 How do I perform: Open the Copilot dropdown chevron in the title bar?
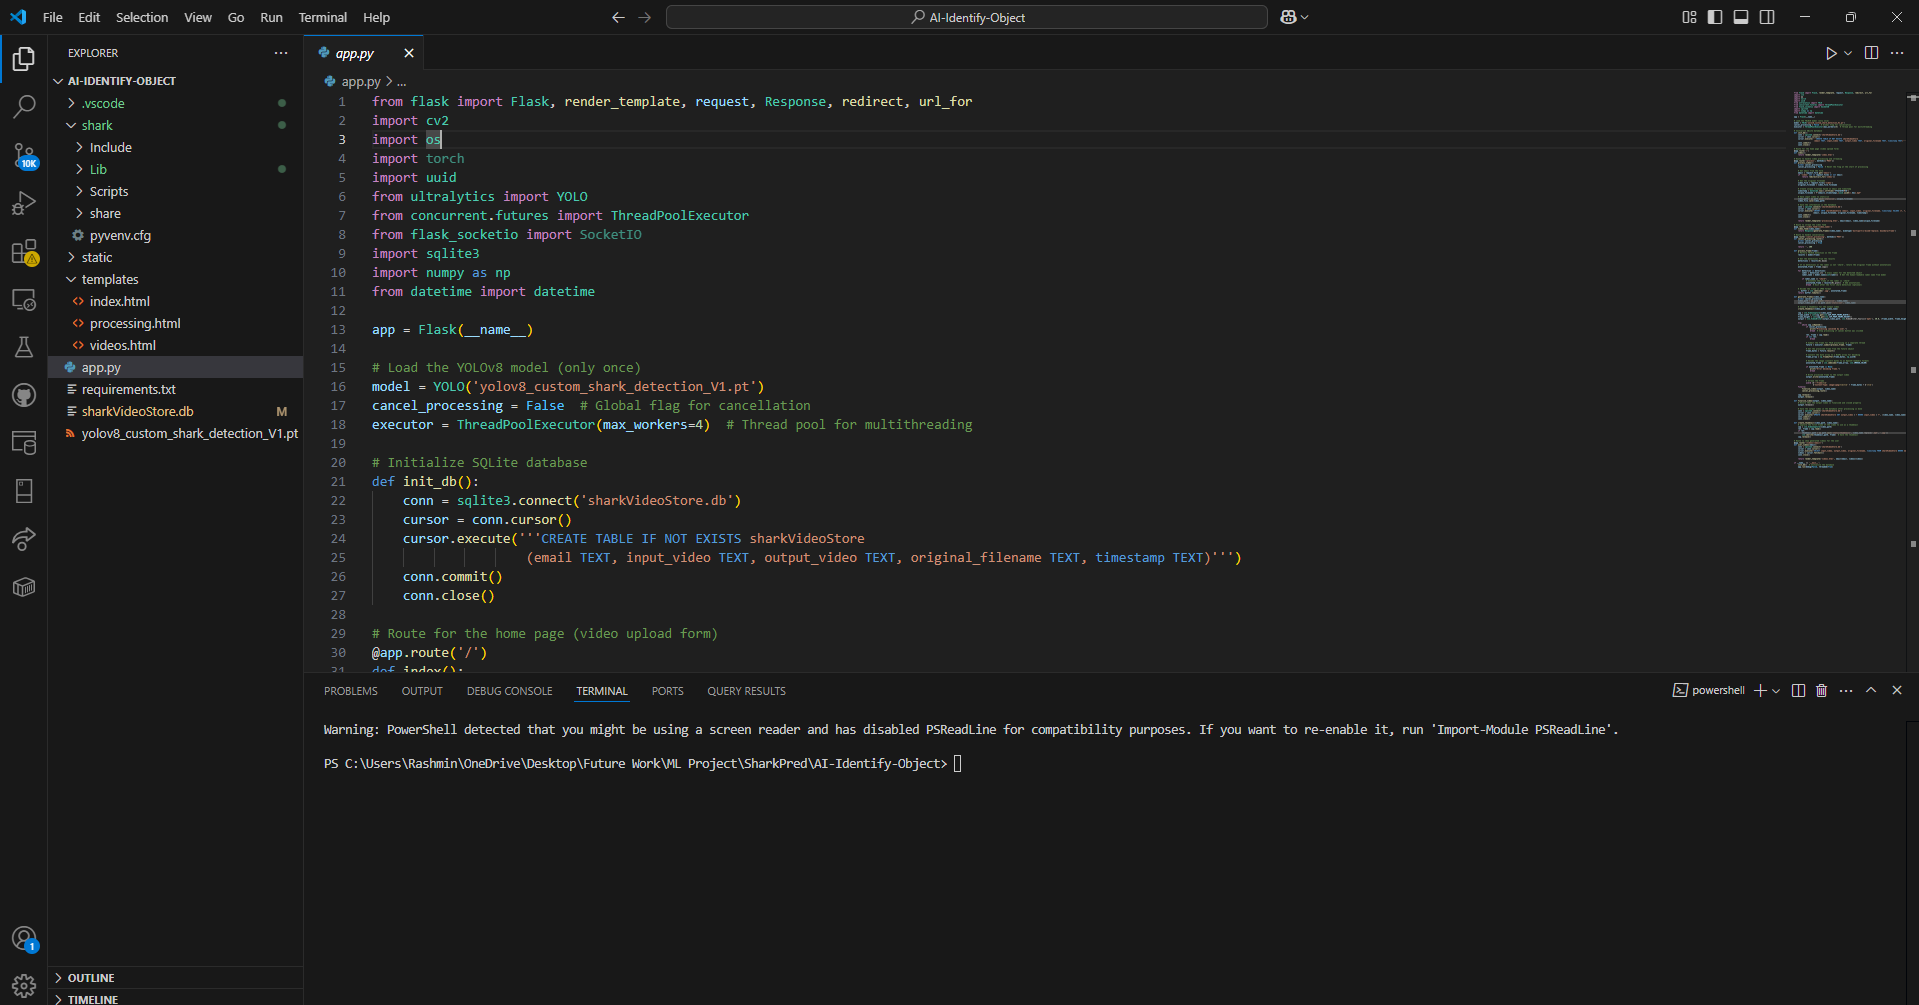click(x=1304, y=17)
